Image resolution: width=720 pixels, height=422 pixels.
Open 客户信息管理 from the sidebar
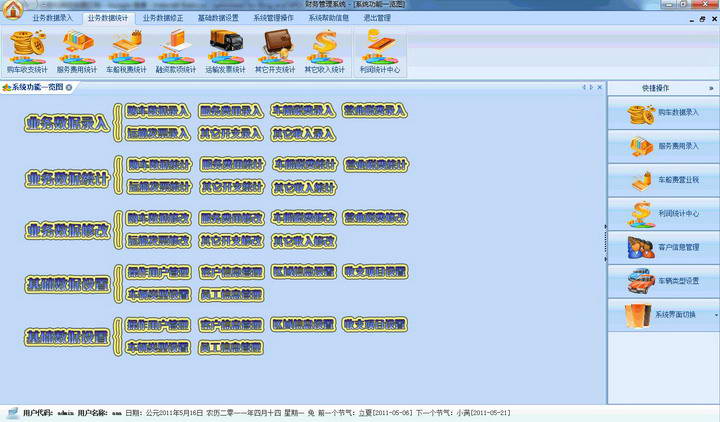[664, 246]
